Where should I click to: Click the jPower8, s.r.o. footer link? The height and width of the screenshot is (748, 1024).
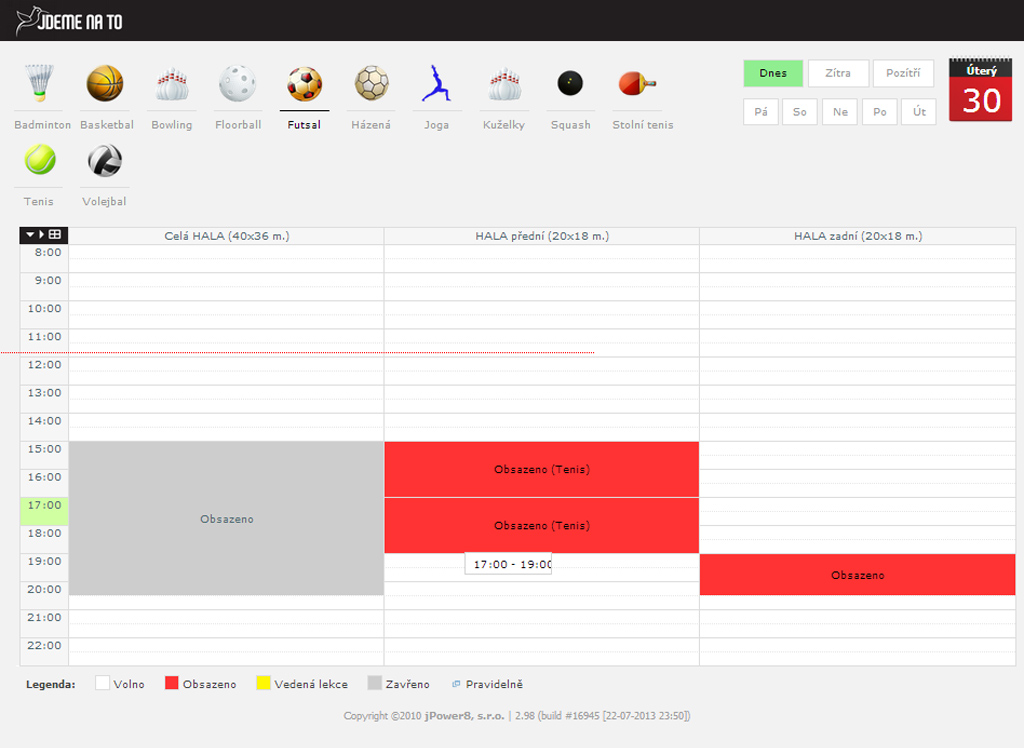[465, 716]
